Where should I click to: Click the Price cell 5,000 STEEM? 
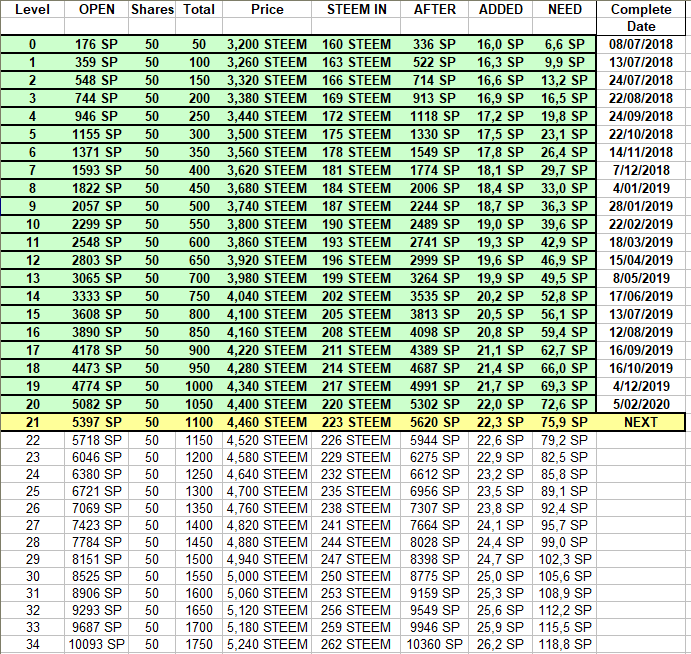(x=267, y=576)
